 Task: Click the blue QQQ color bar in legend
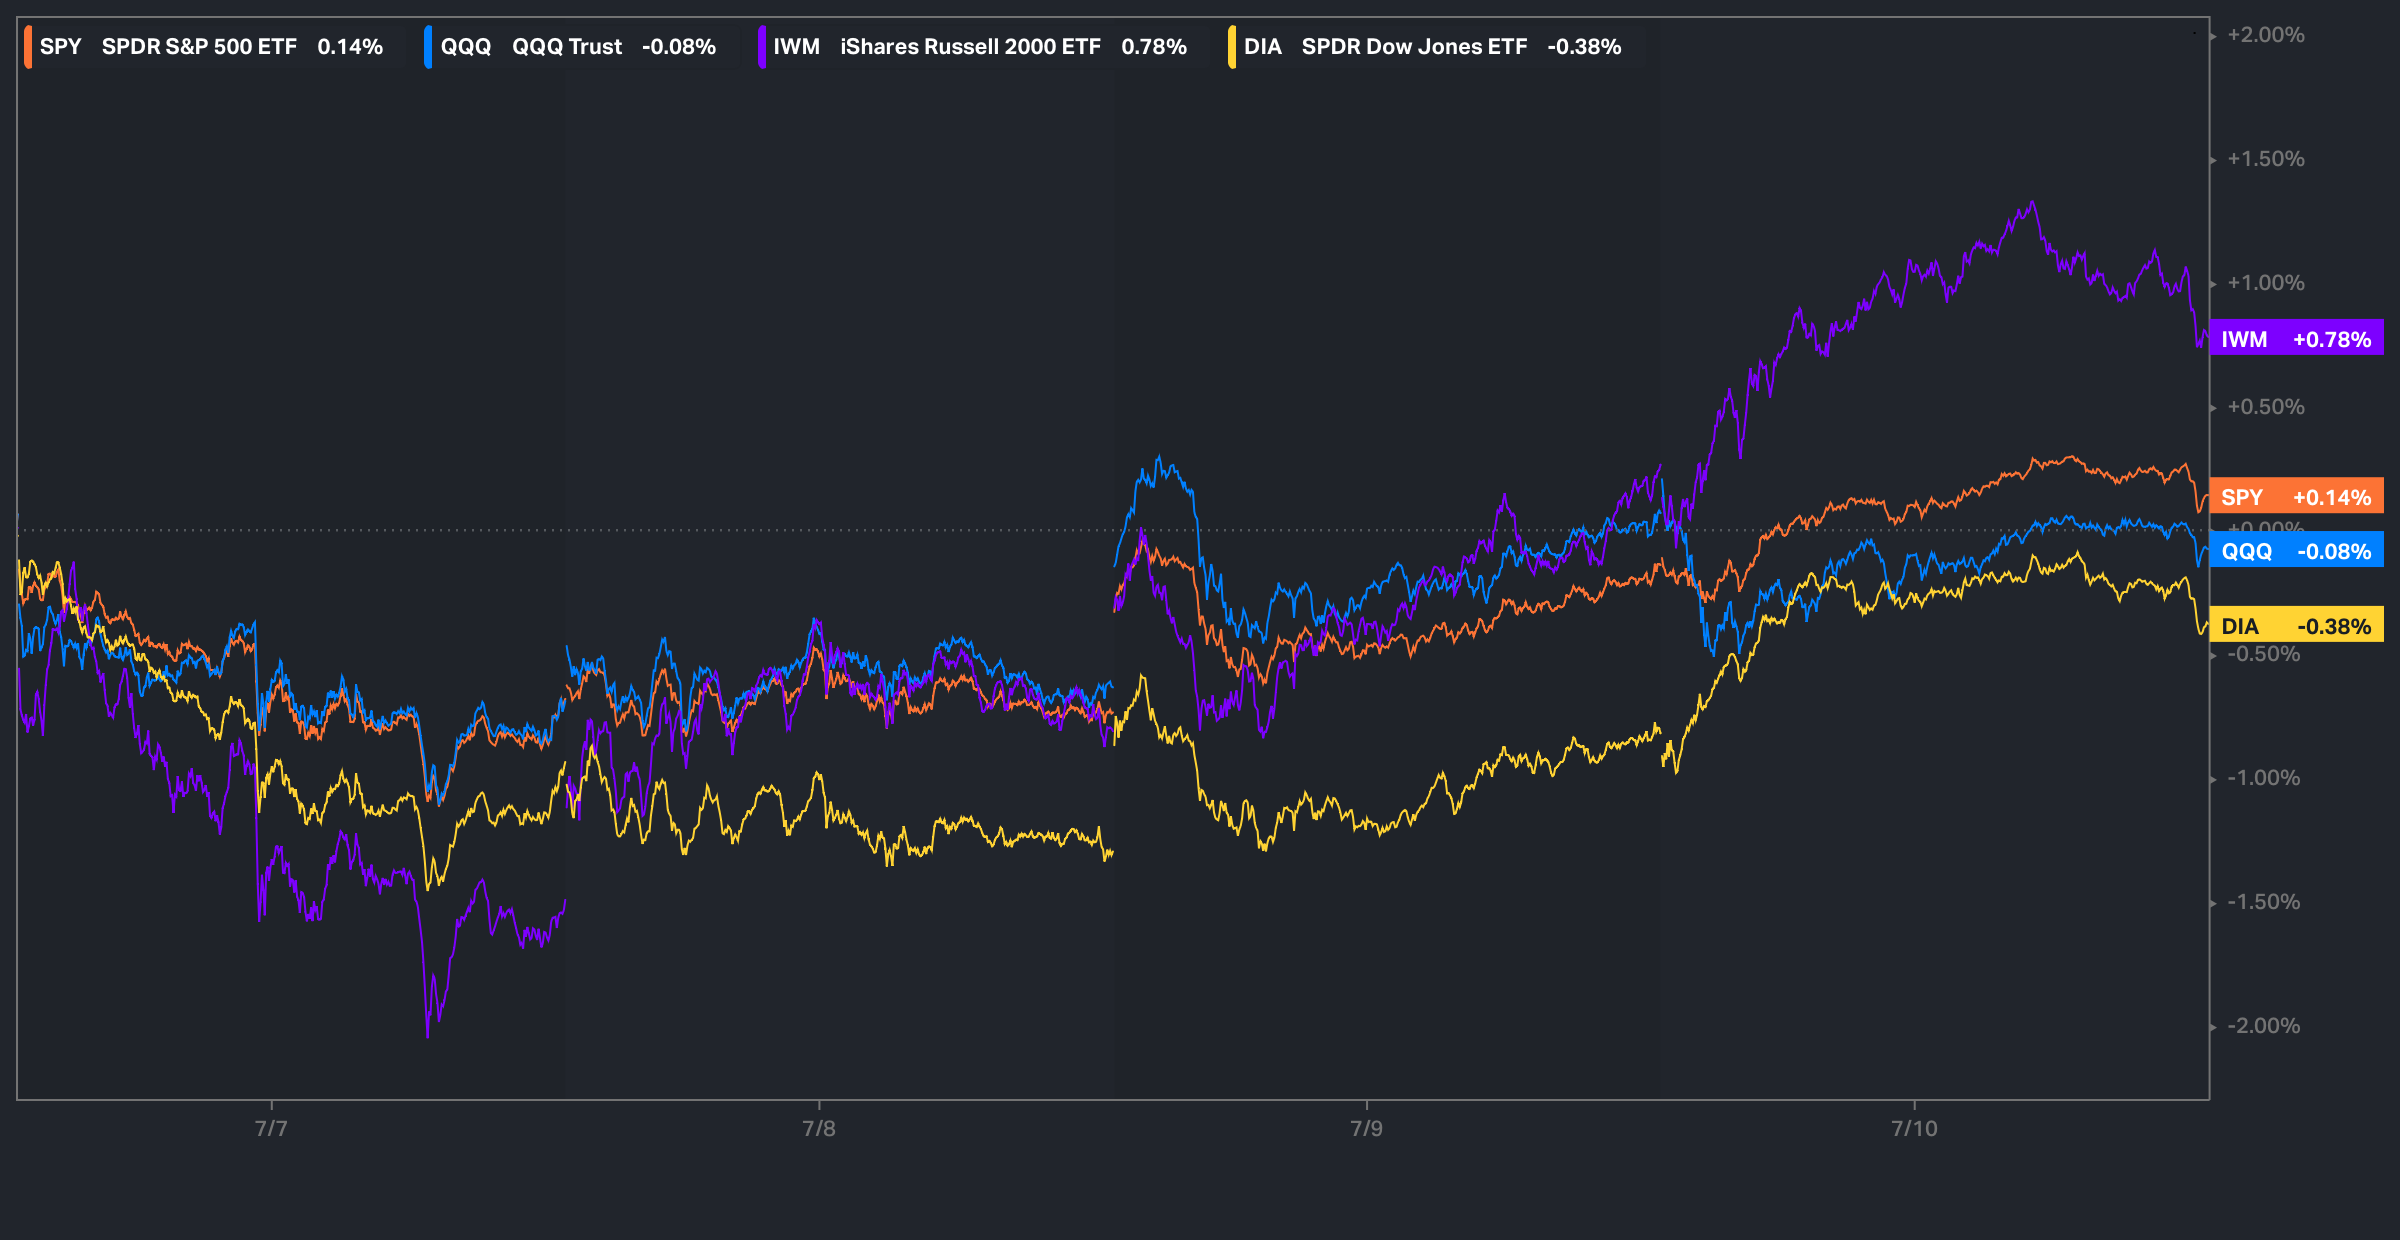coord(428,47)
